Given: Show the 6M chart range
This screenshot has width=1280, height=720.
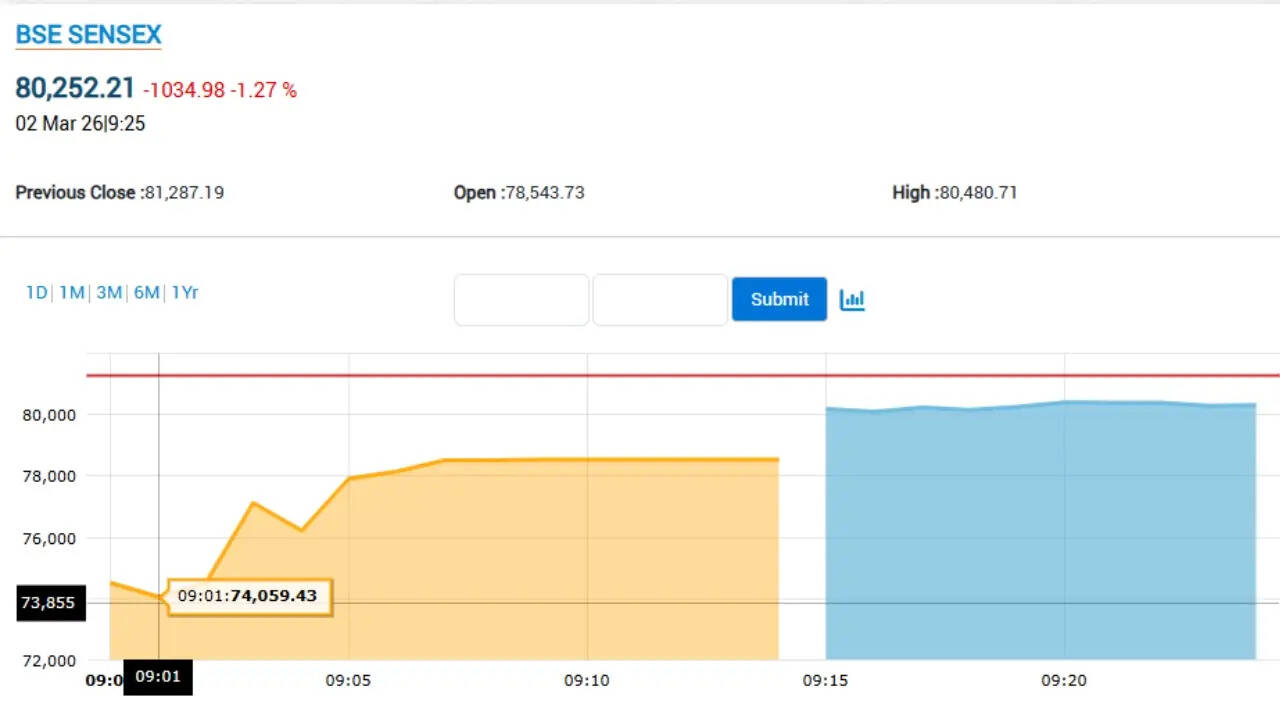Looking at the screenshot, I should click(147, 293).
